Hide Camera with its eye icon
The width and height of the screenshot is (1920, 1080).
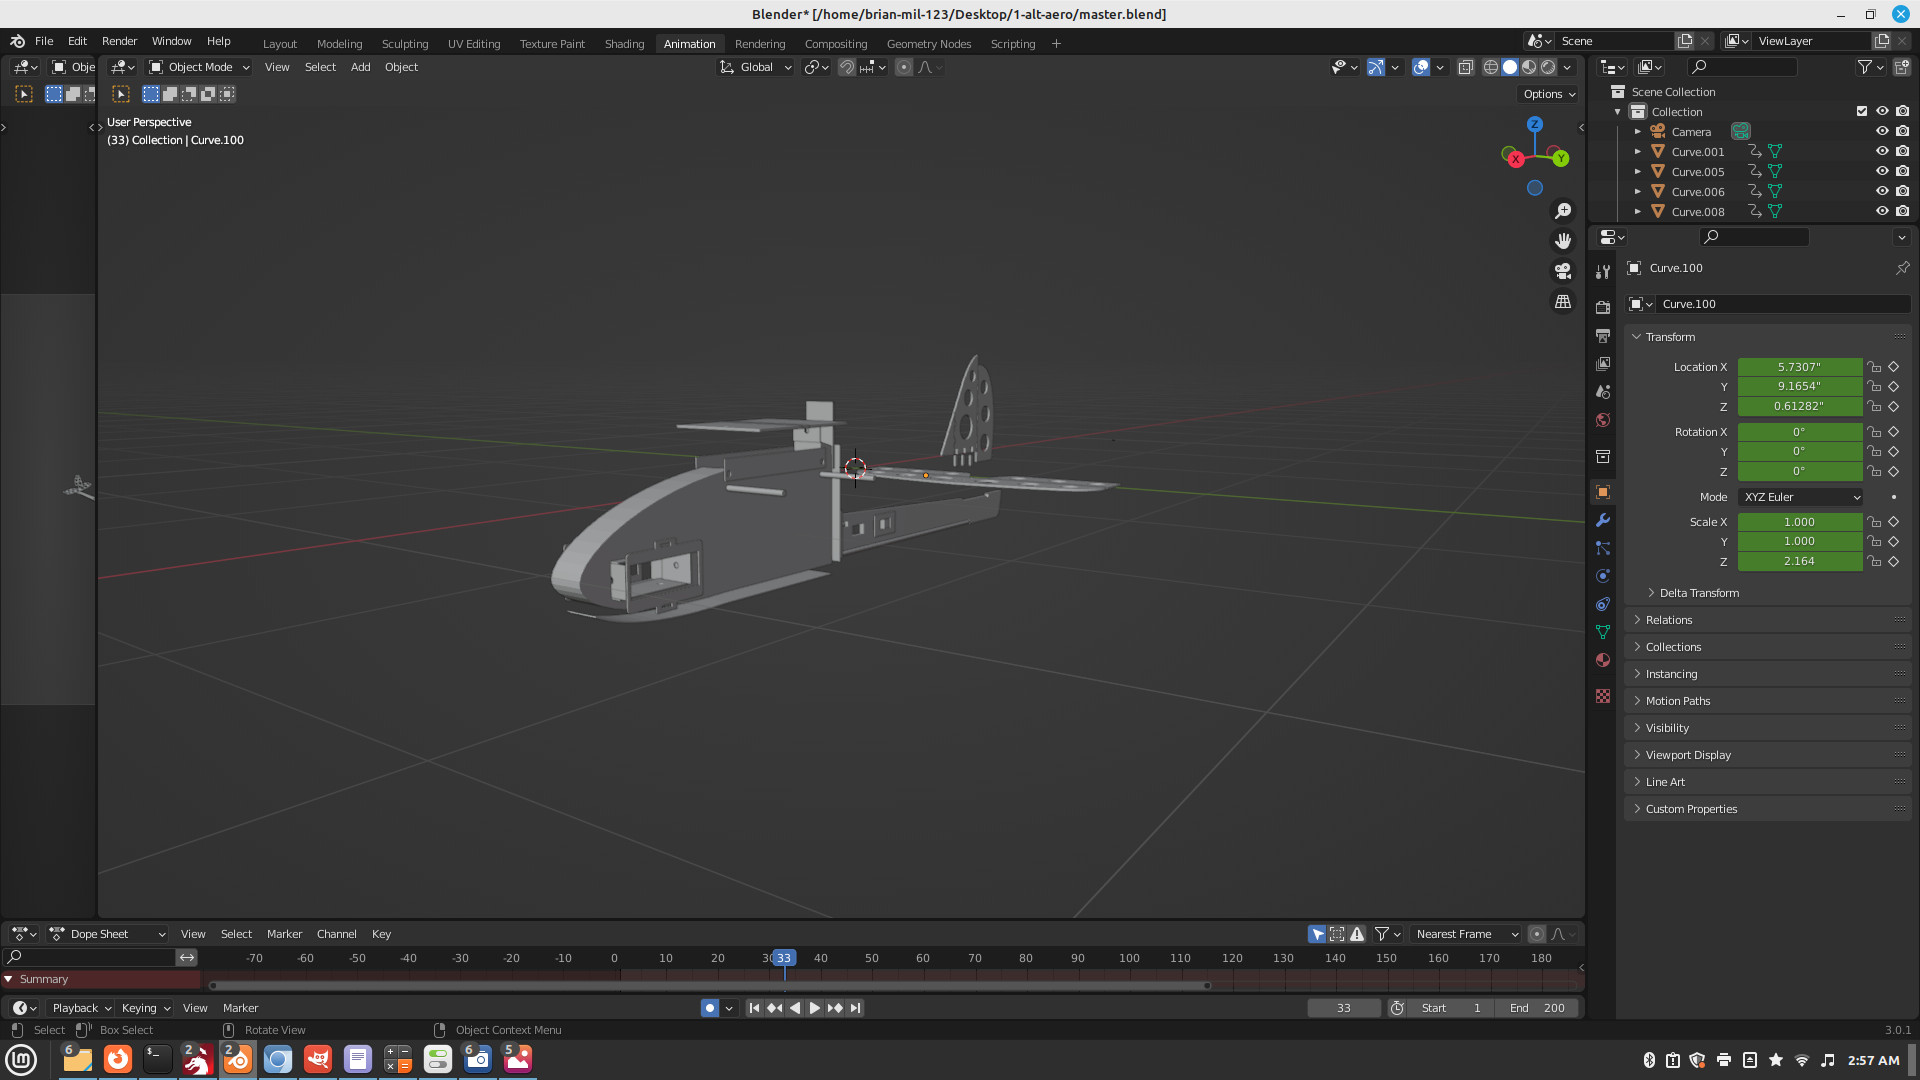(1882, 131)
